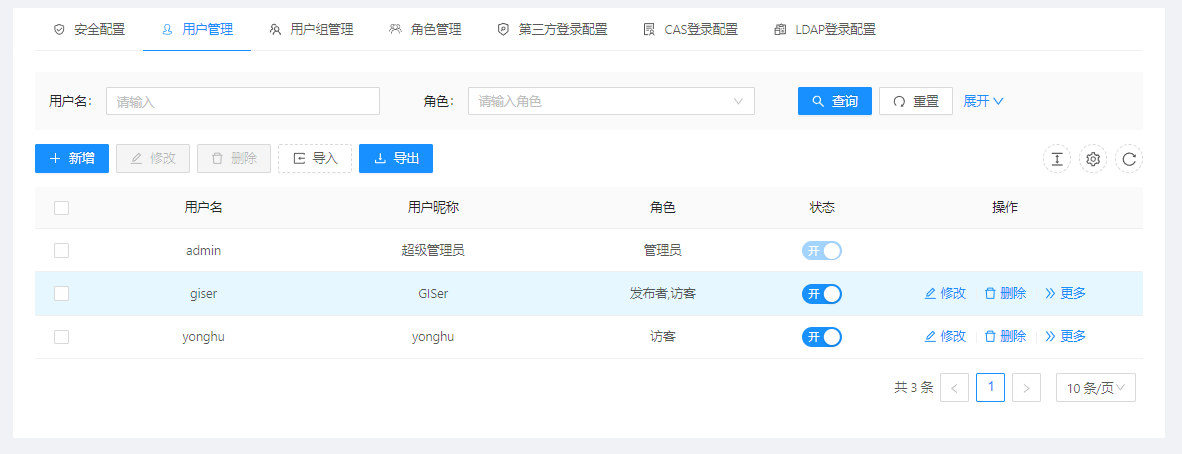Click 修改 edit icon for giser row
1182x454 pixels.
[931, 294]
